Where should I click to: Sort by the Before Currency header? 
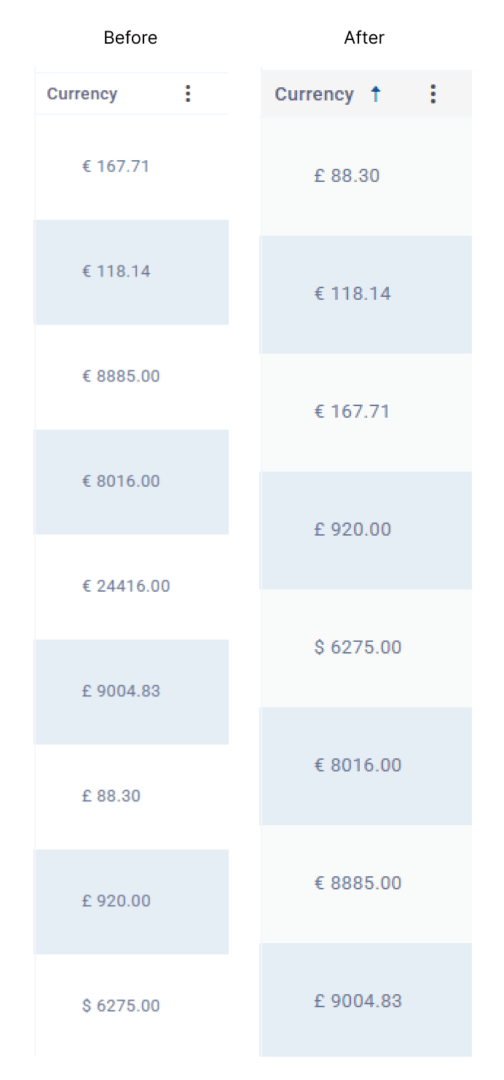pos(82,94)
